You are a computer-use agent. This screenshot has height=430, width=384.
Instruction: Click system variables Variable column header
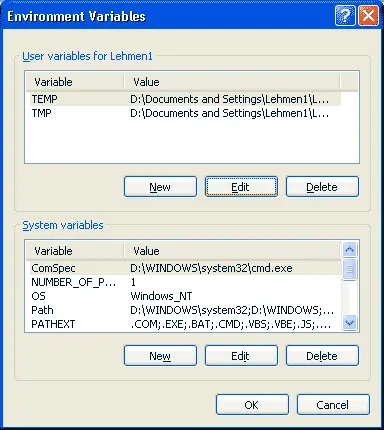click(x=75, y=251)
